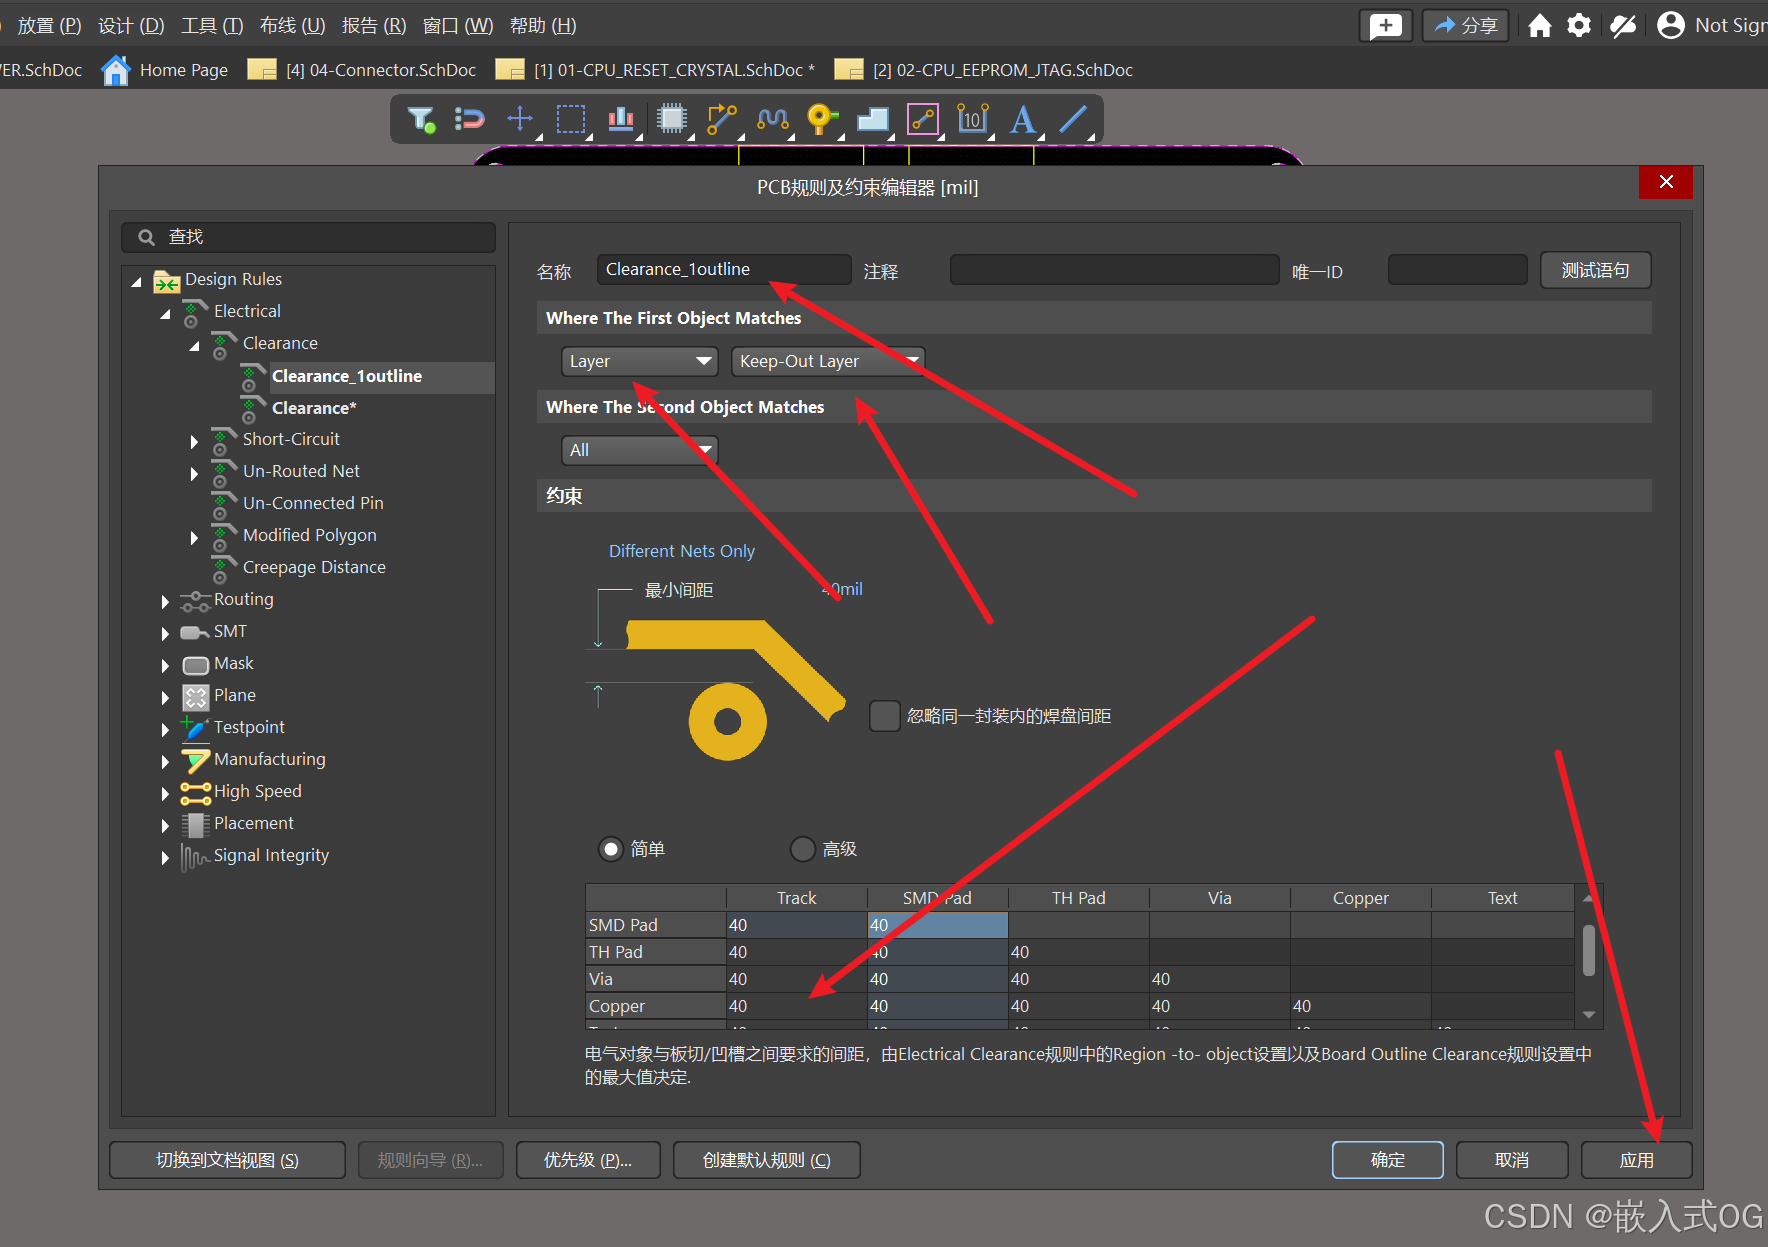This screenshot has width=1768, height=1247.
Task: Click the 测试语句 test query button
Action: point(1595,270)
